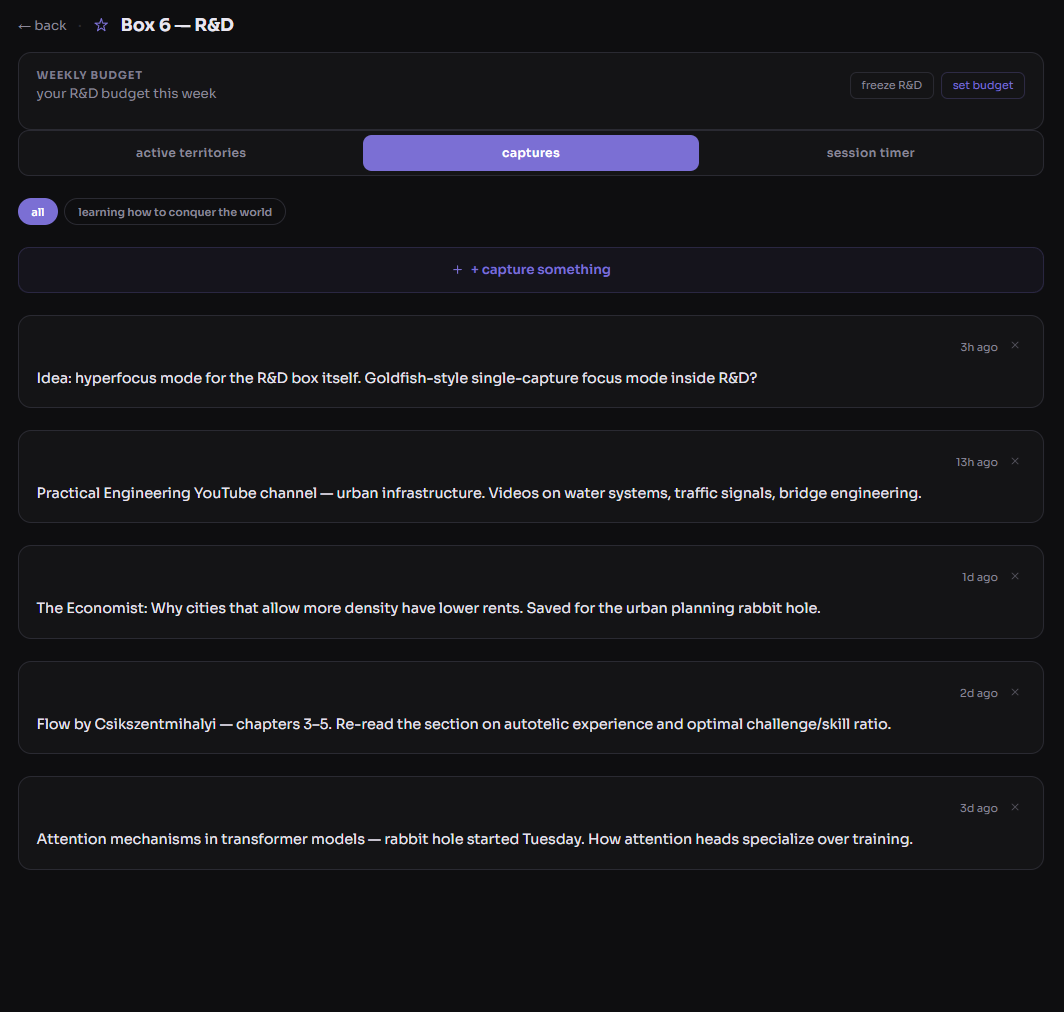Screen dimensions: 1064x1012
Task: Open the session timer tab
Action: pos(870,153)
